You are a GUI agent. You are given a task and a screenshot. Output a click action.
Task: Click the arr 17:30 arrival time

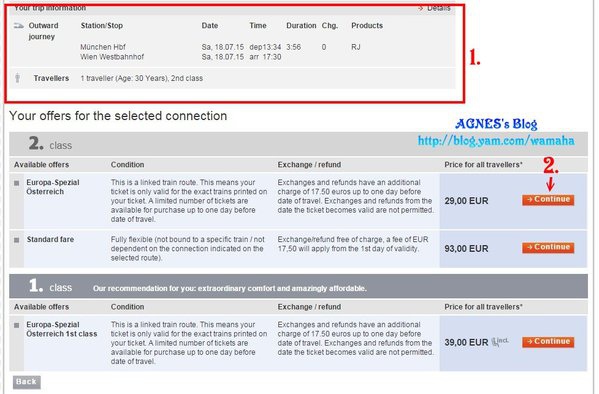(x=265, y=57)
